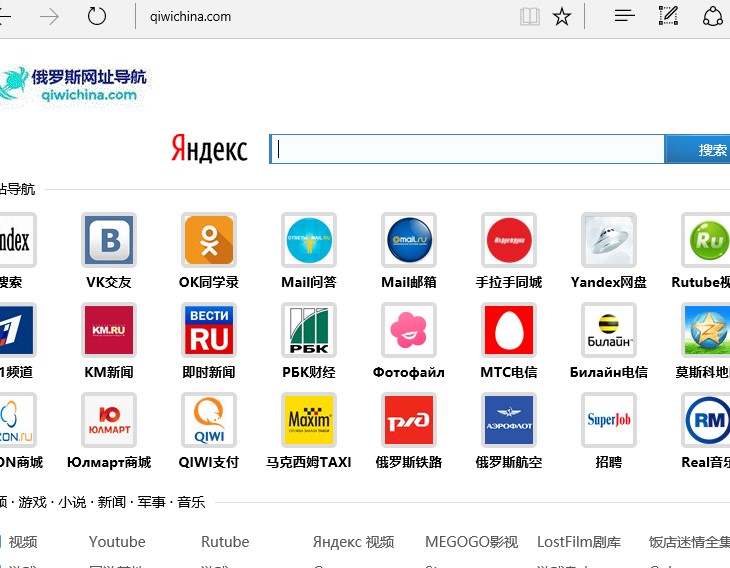Click the browser Forward arrow
730x568 pixels.
pyautogui.click(x=49, y=17)
